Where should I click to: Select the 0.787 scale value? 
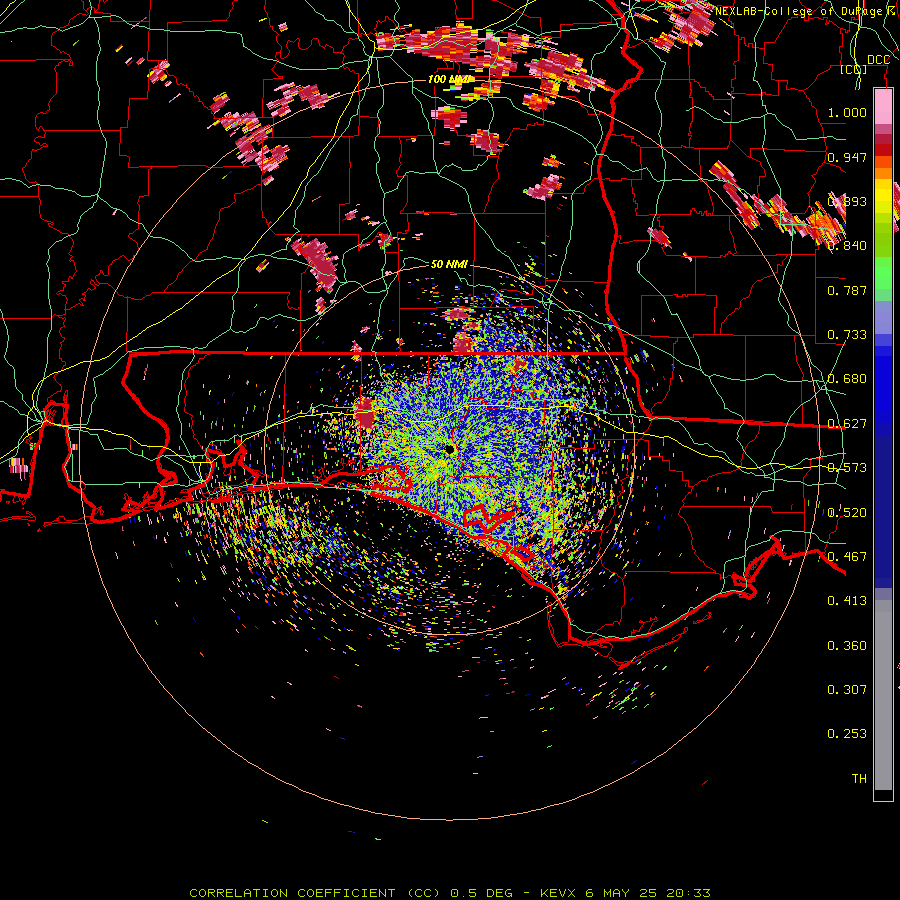tap(847, 290)
